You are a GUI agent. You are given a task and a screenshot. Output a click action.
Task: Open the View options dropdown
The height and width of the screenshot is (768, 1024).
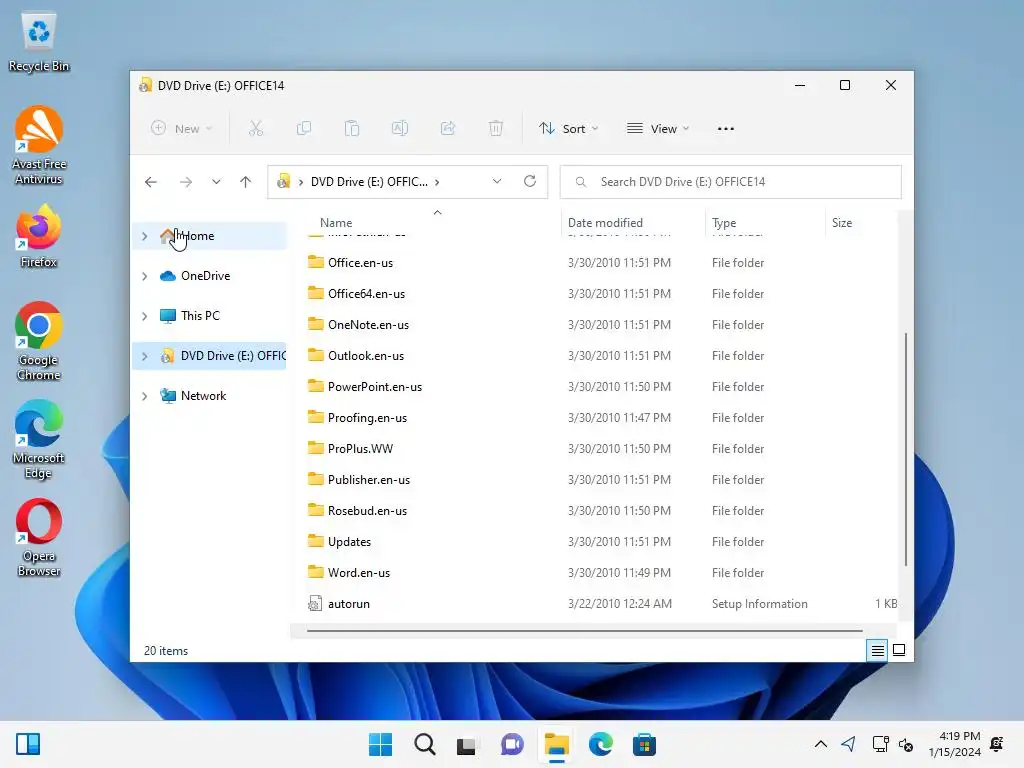click(658, 129)
